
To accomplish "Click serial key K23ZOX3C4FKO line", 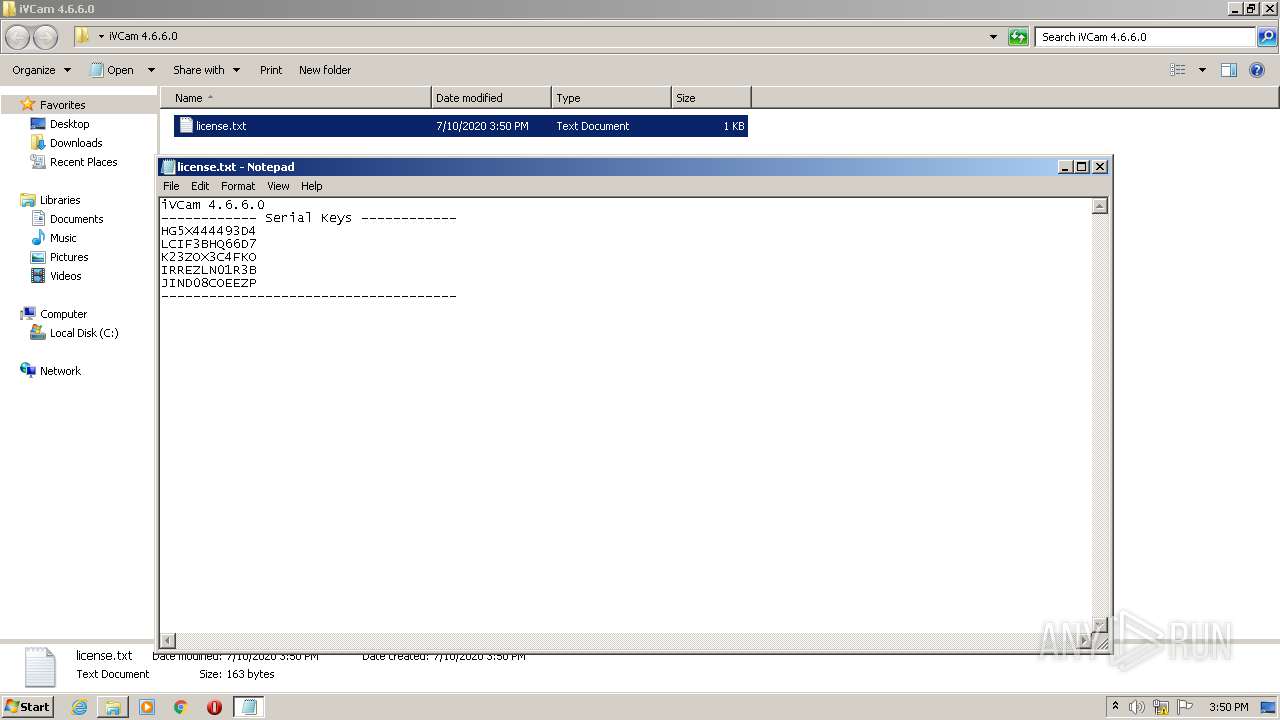I will (x=208, y=257).
